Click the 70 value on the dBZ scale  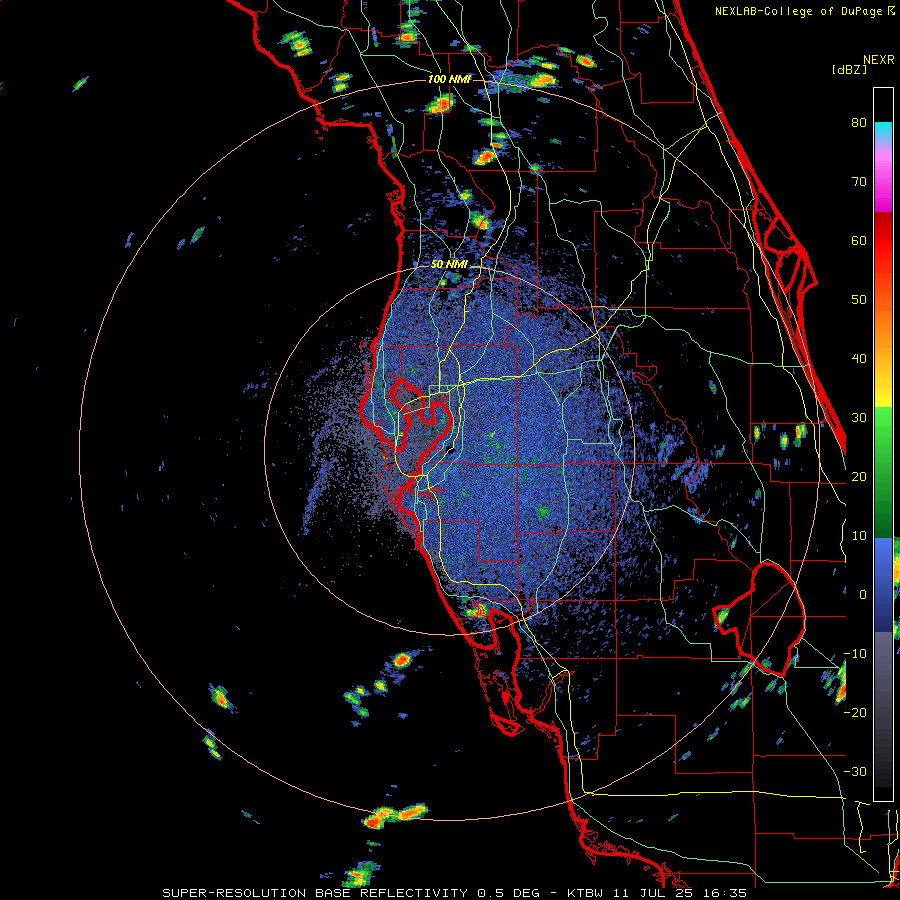pos(859,182)
